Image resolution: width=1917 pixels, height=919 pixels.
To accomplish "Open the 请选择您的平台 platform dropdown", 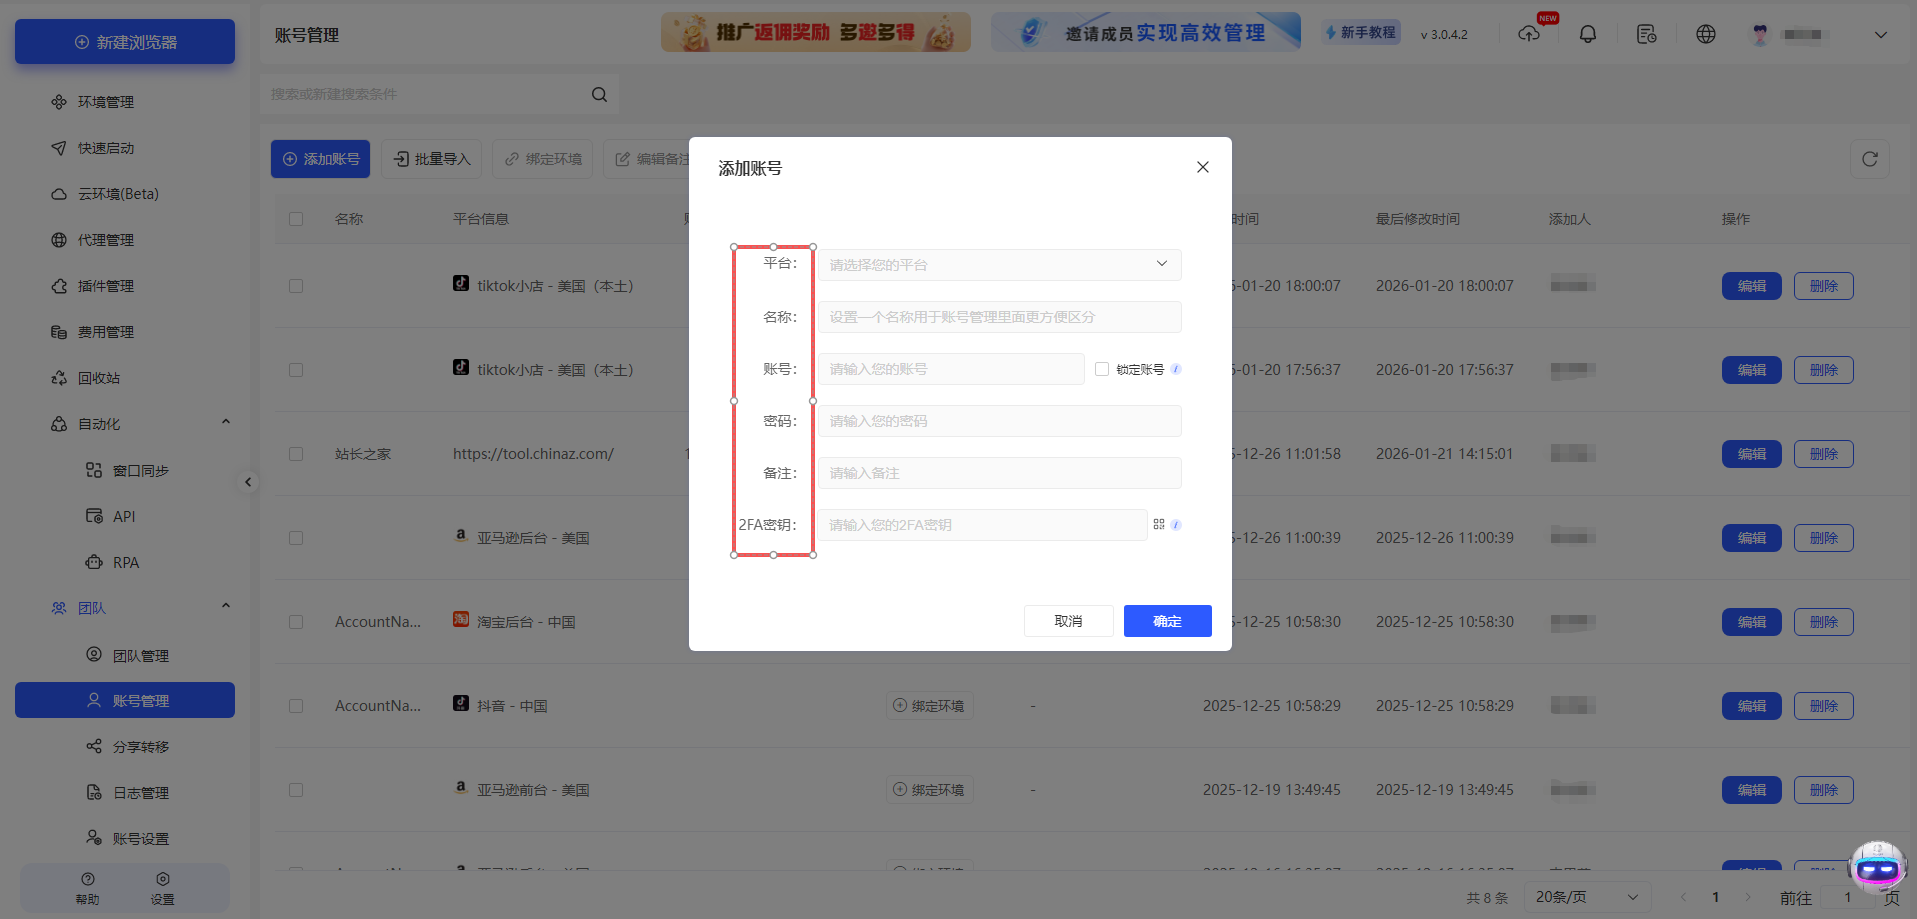I will 997,264.
